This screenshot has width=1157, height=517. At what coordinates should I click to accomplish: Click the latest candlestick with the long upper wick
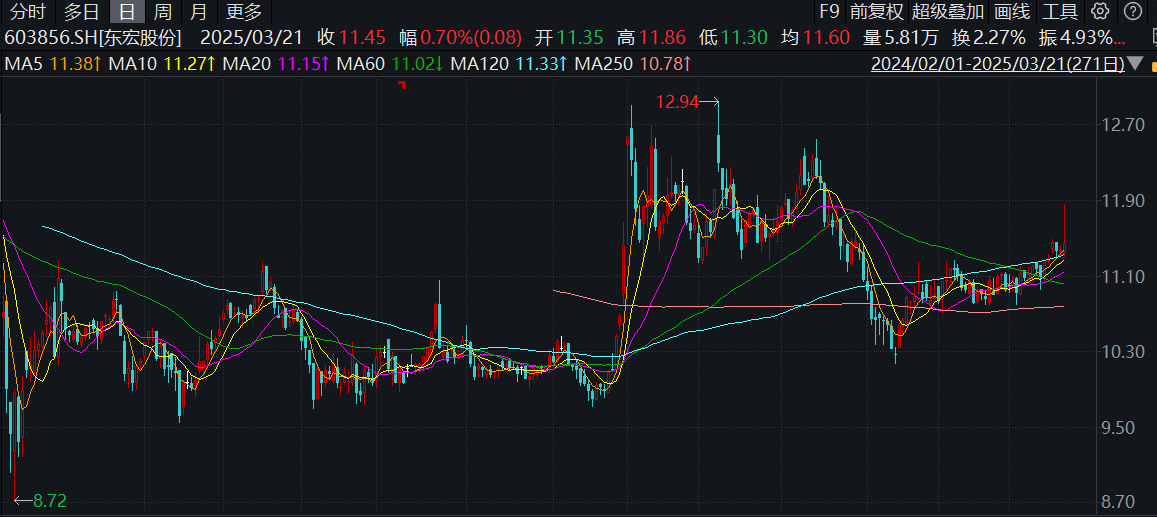point(1064,249)
